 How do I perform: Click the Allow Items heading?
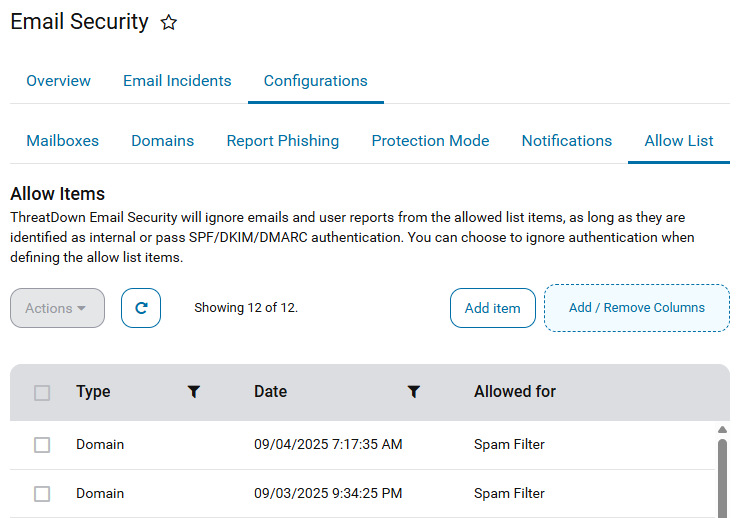pos(57,194)
